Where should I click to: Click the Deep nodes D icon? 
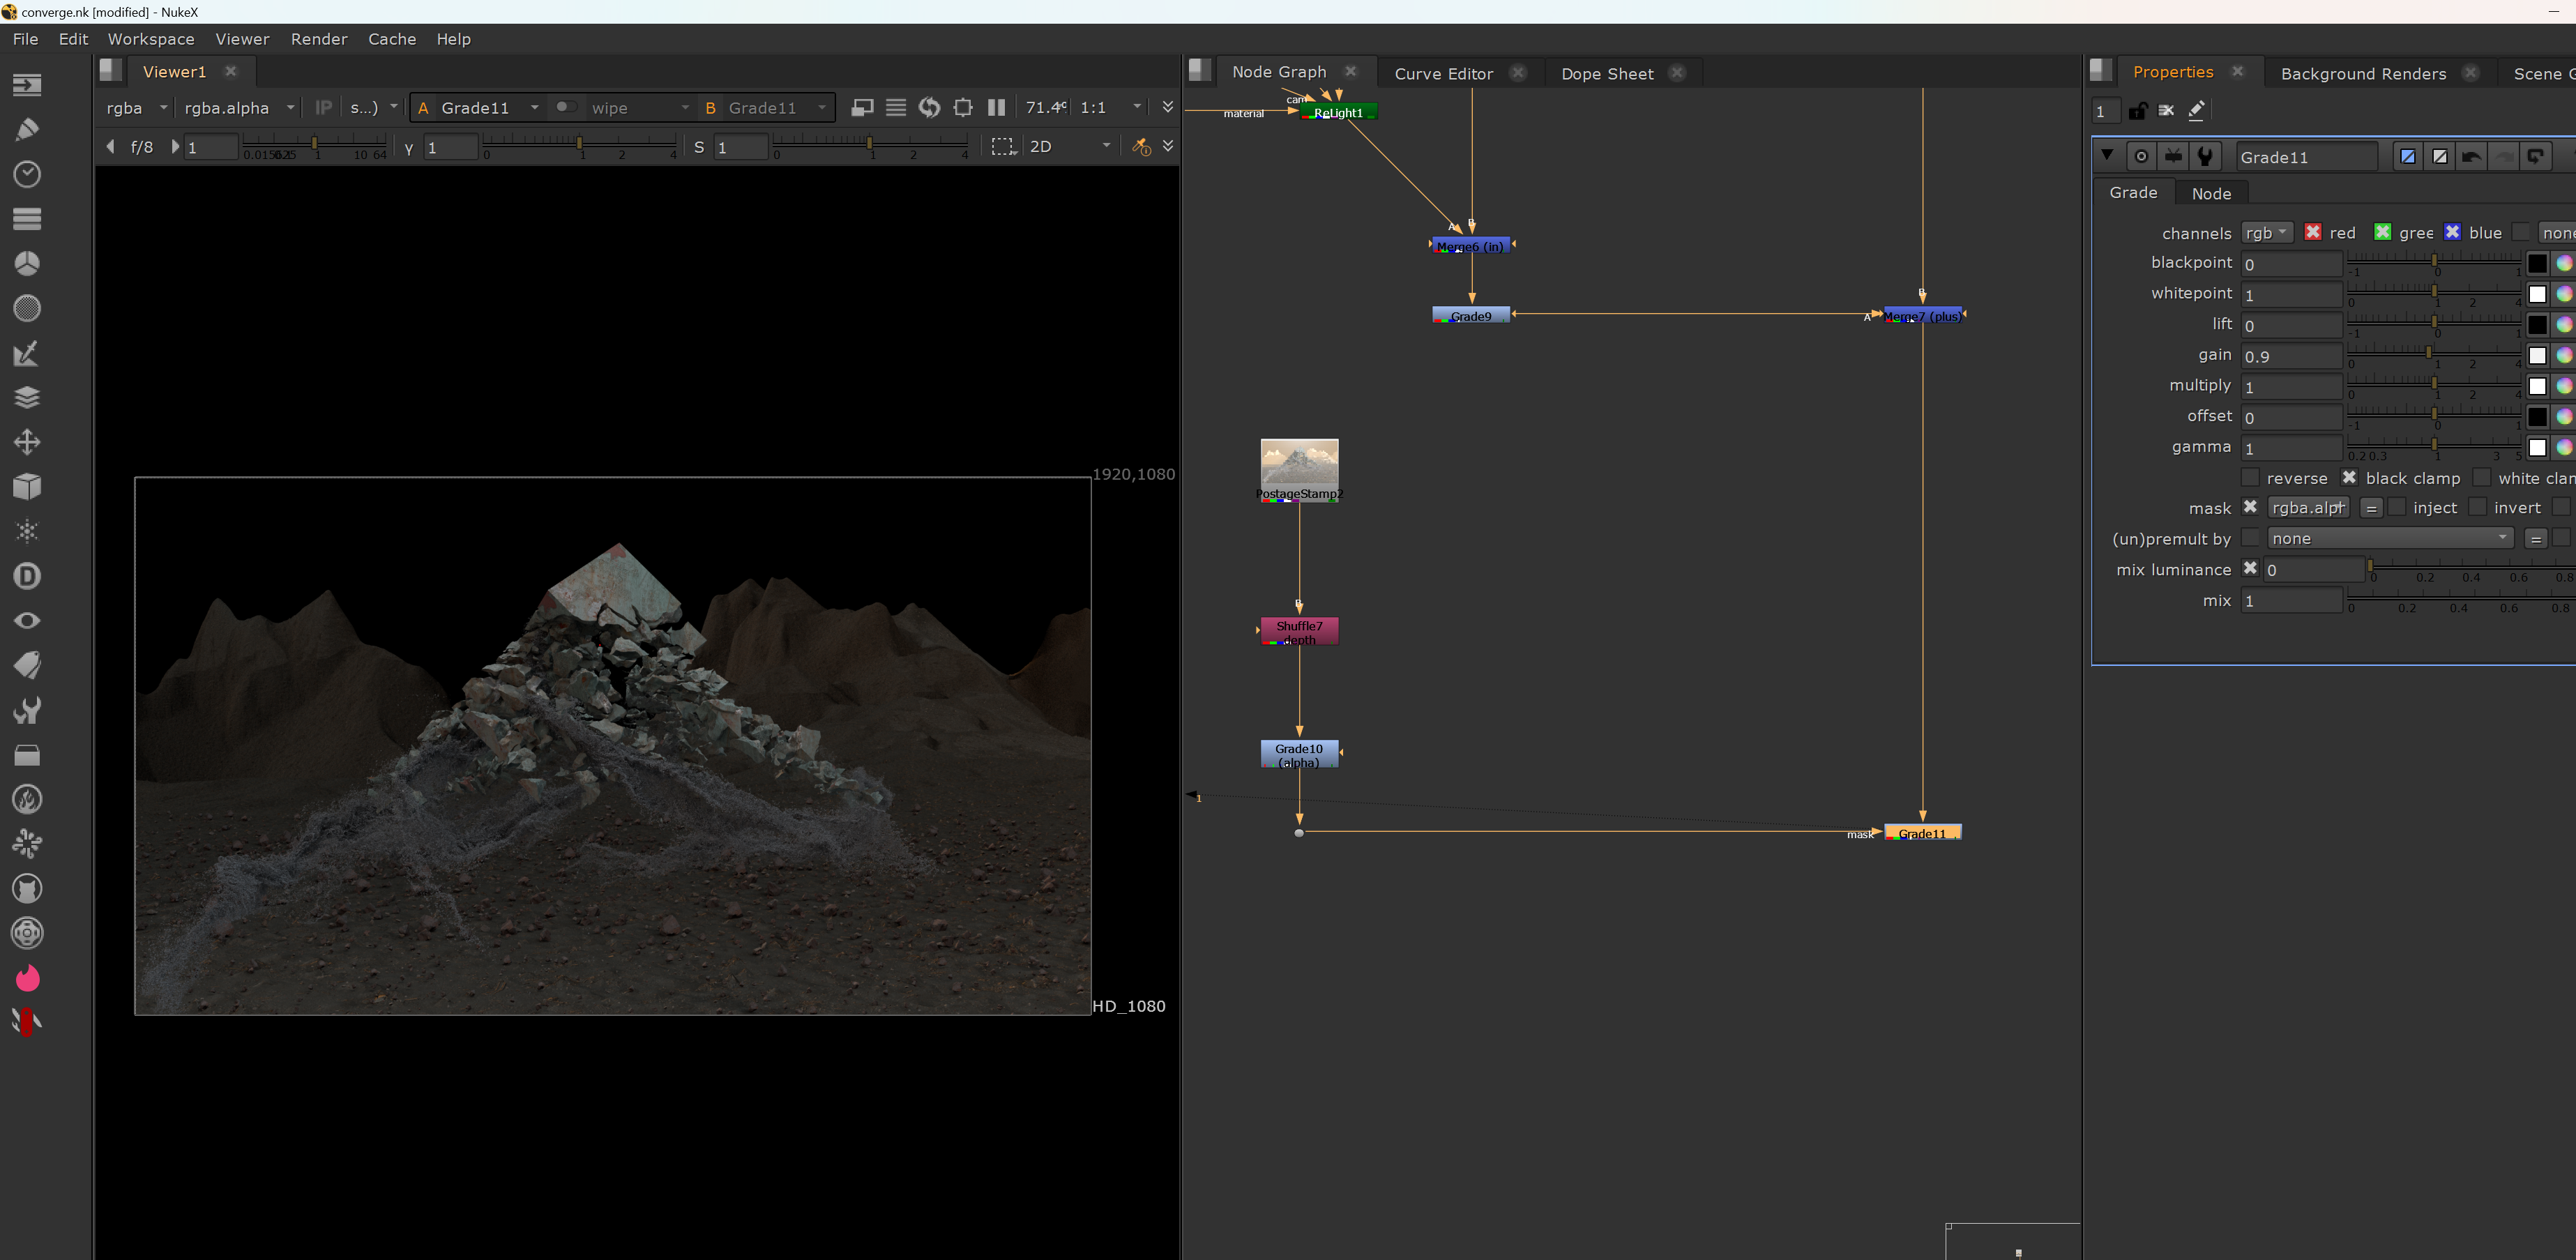pos(27,576)
